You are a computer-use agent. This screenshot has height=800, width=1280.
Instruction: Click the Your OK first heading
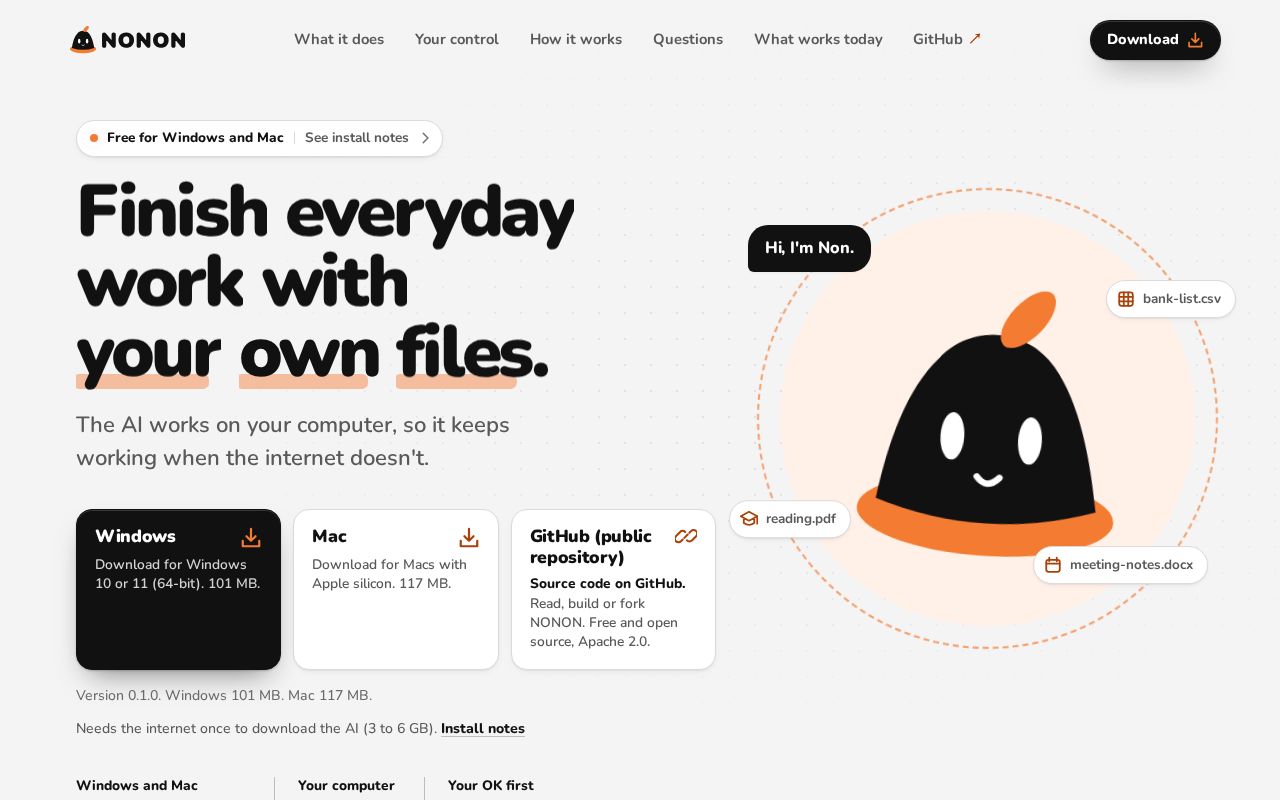(x=491, y=786)
